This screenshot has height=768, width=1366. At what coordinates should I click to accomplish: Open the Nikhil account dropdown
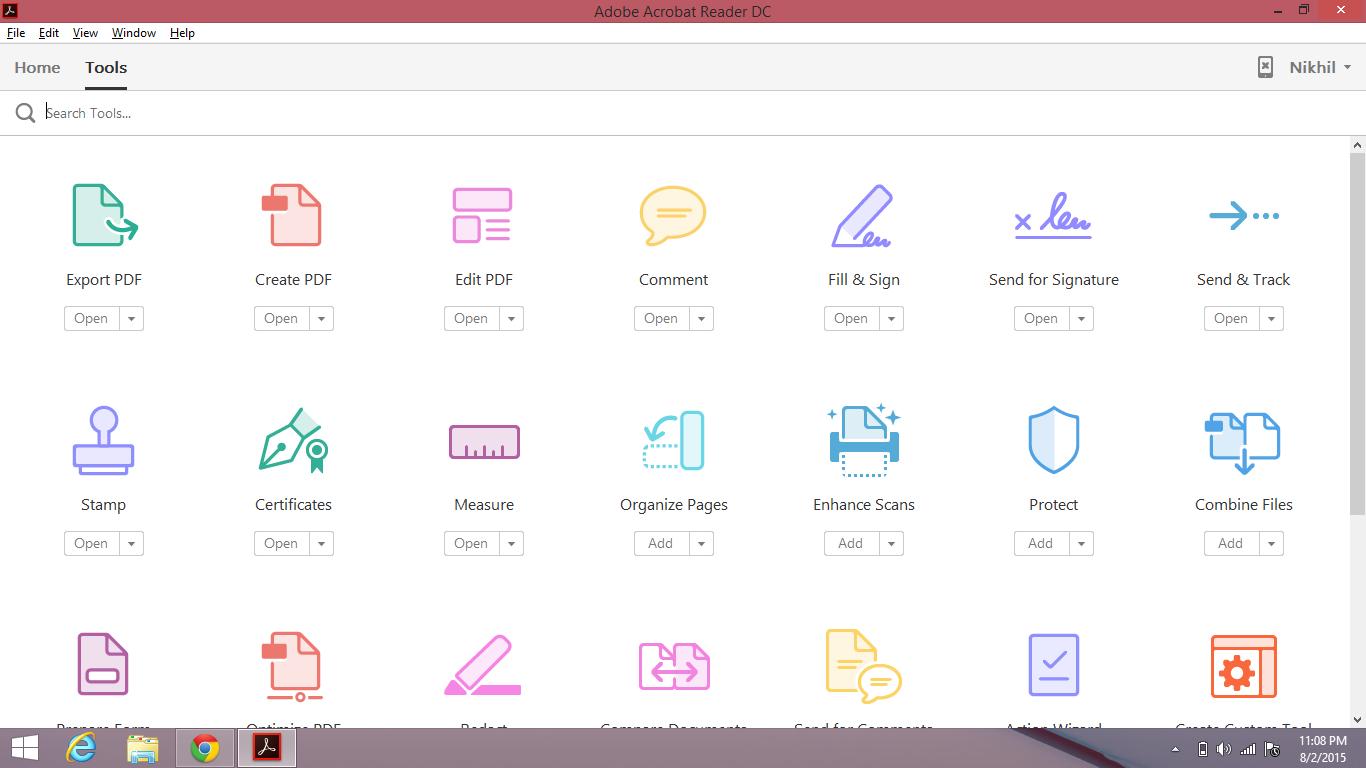point(1319,67)
